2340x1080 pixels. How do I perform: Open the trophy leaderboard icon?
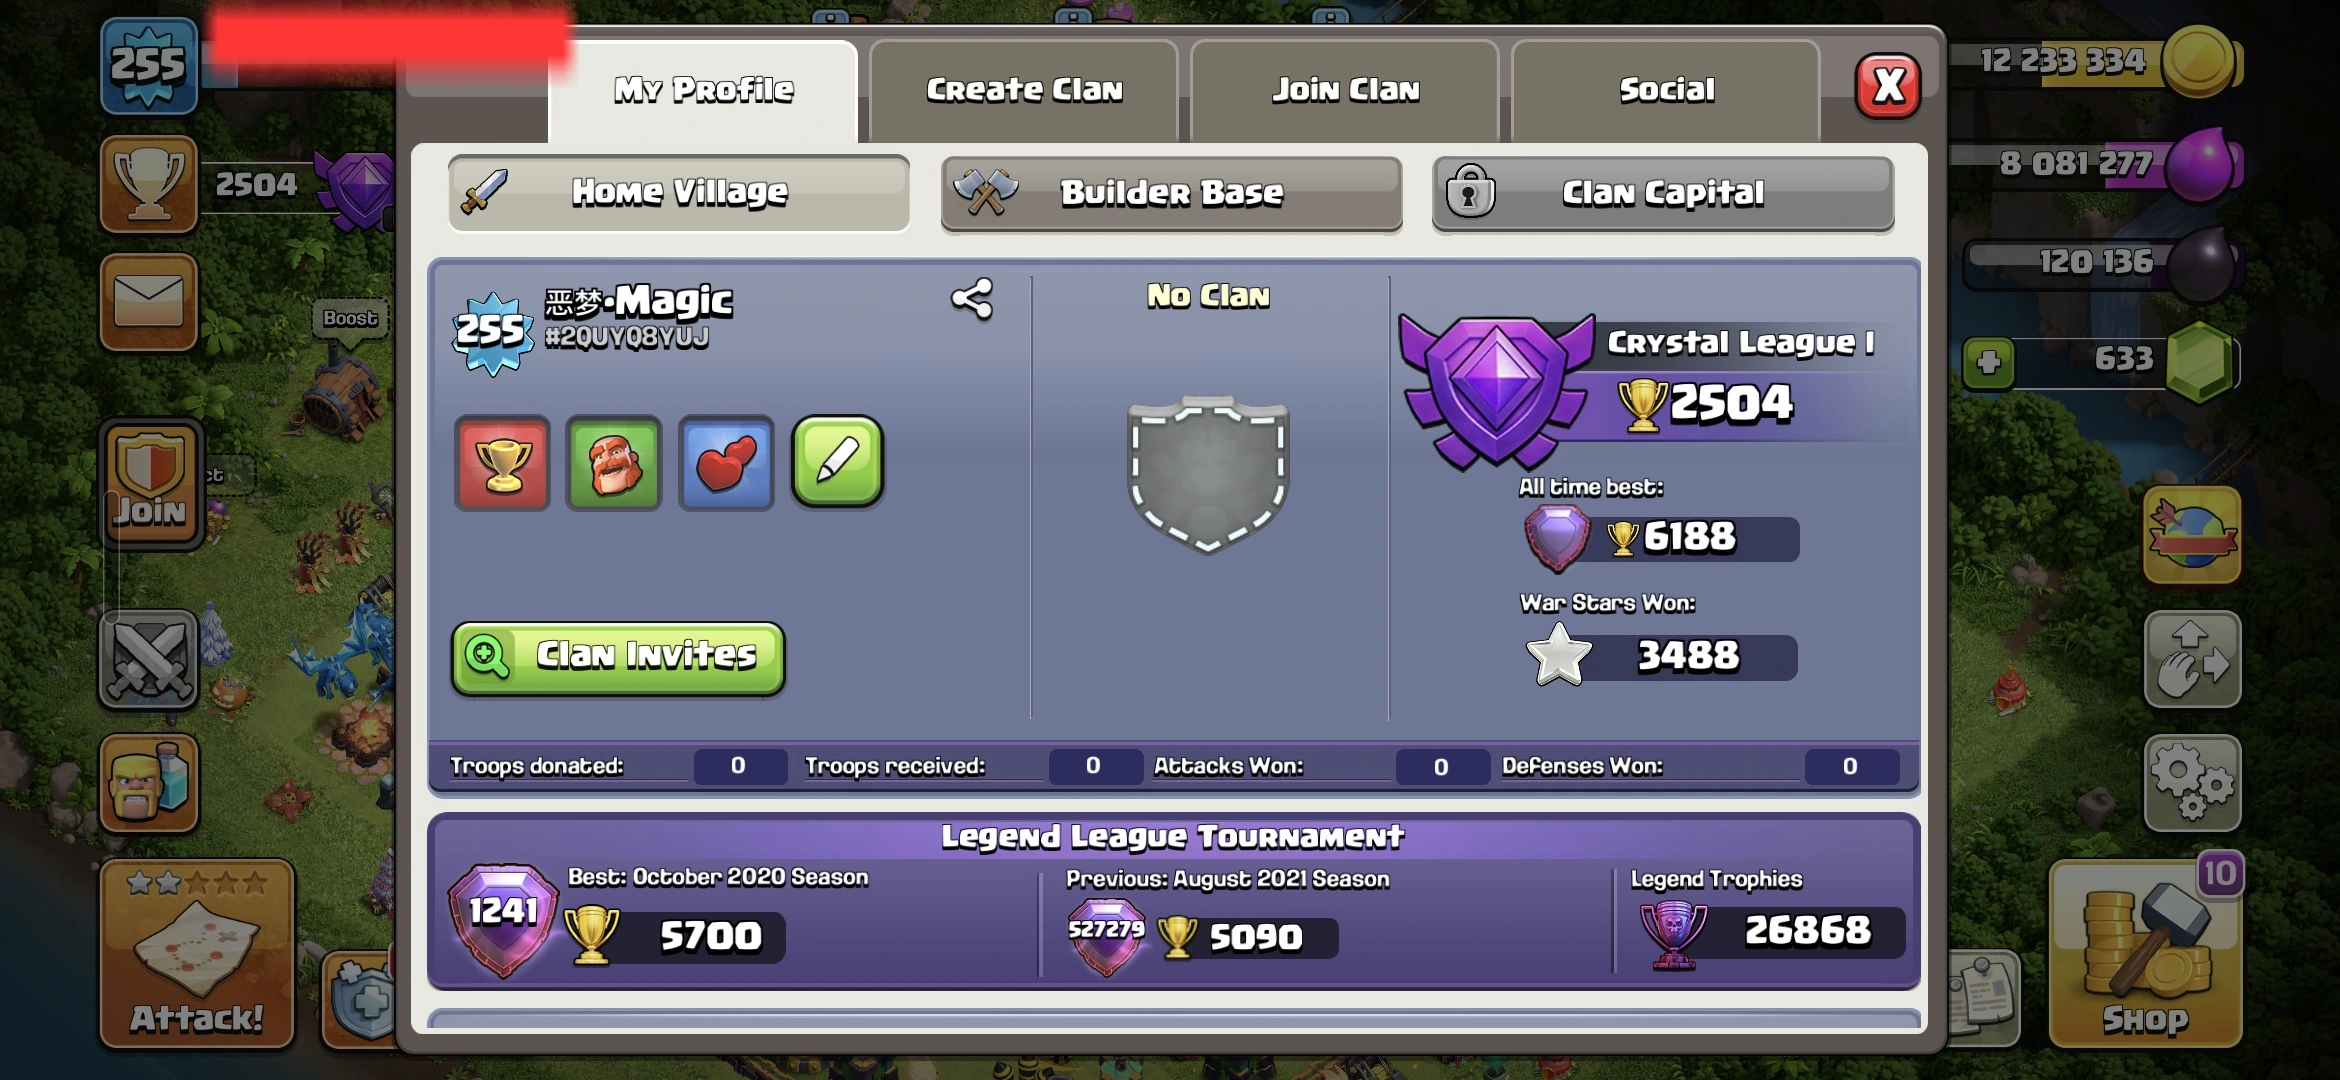[149, 184]
